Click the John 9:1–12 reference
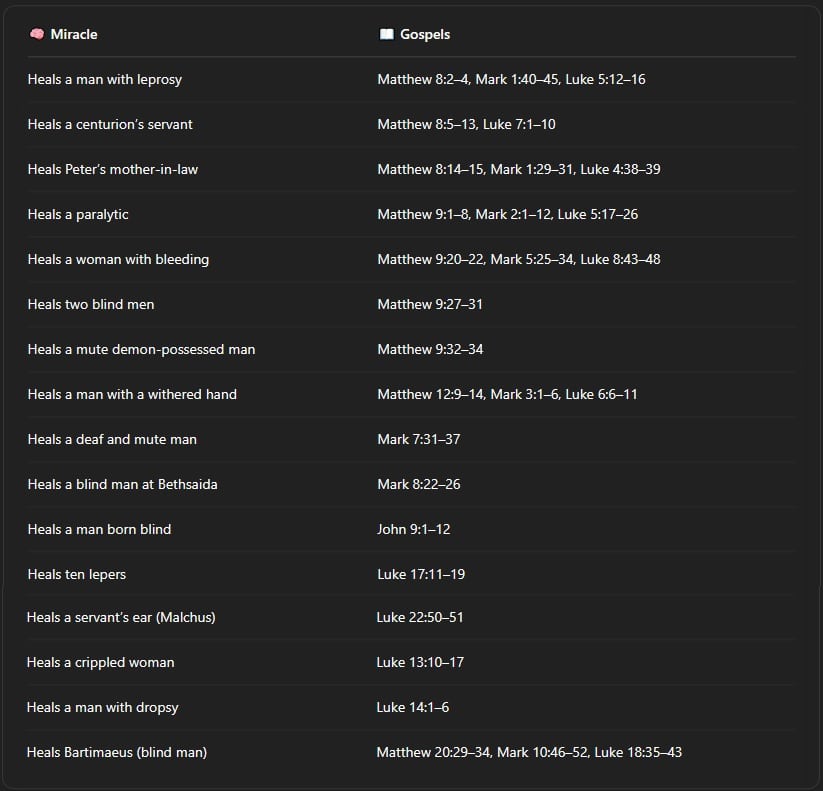This screenshot has height=791, width=823. (x=413, y=529)
